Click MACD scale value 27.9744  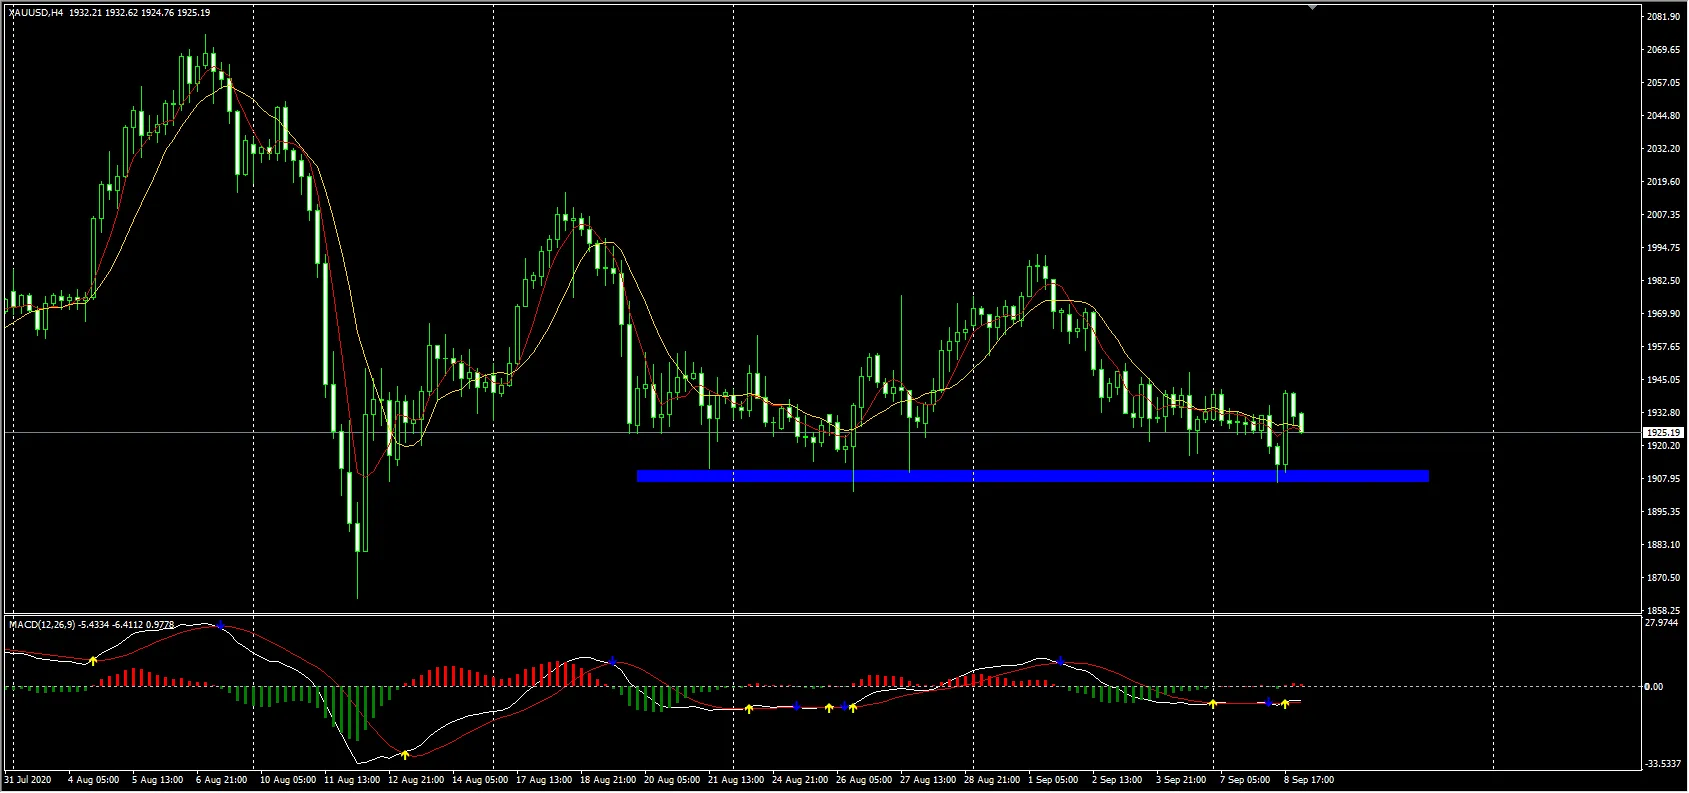click(1662, 623)
